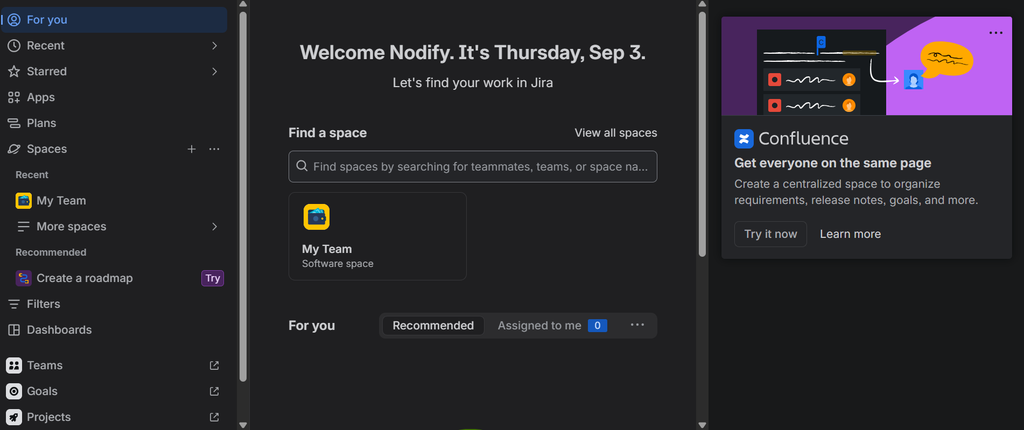1024x430 pixels.
Task: Click the My Team icon in sidebar
Action: point(24,201)
